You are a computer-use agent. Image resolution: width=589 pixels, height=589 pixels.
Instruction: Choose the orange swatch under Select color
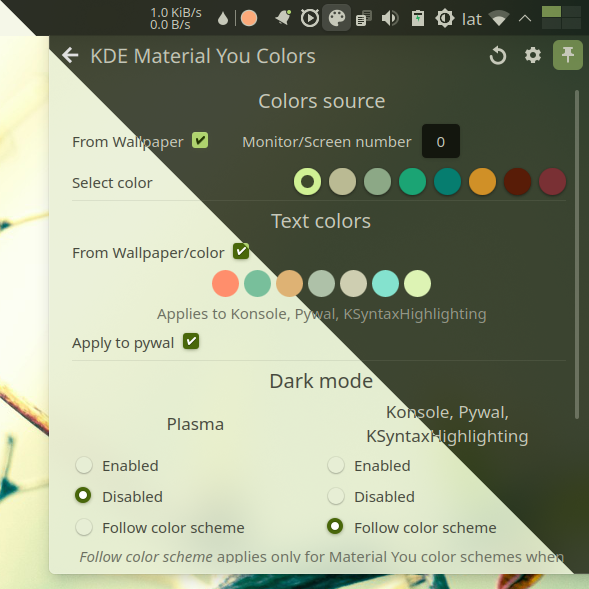(x=482, y=181)
